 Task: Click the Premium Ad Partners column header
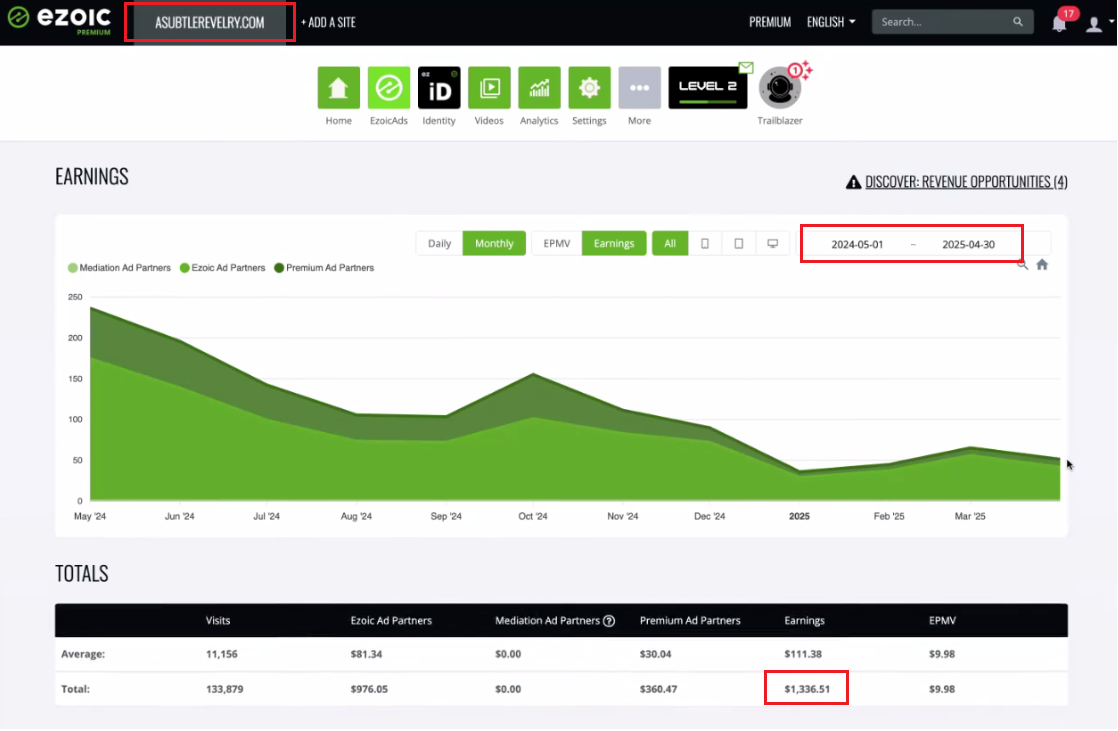click(x=690, y=620)
